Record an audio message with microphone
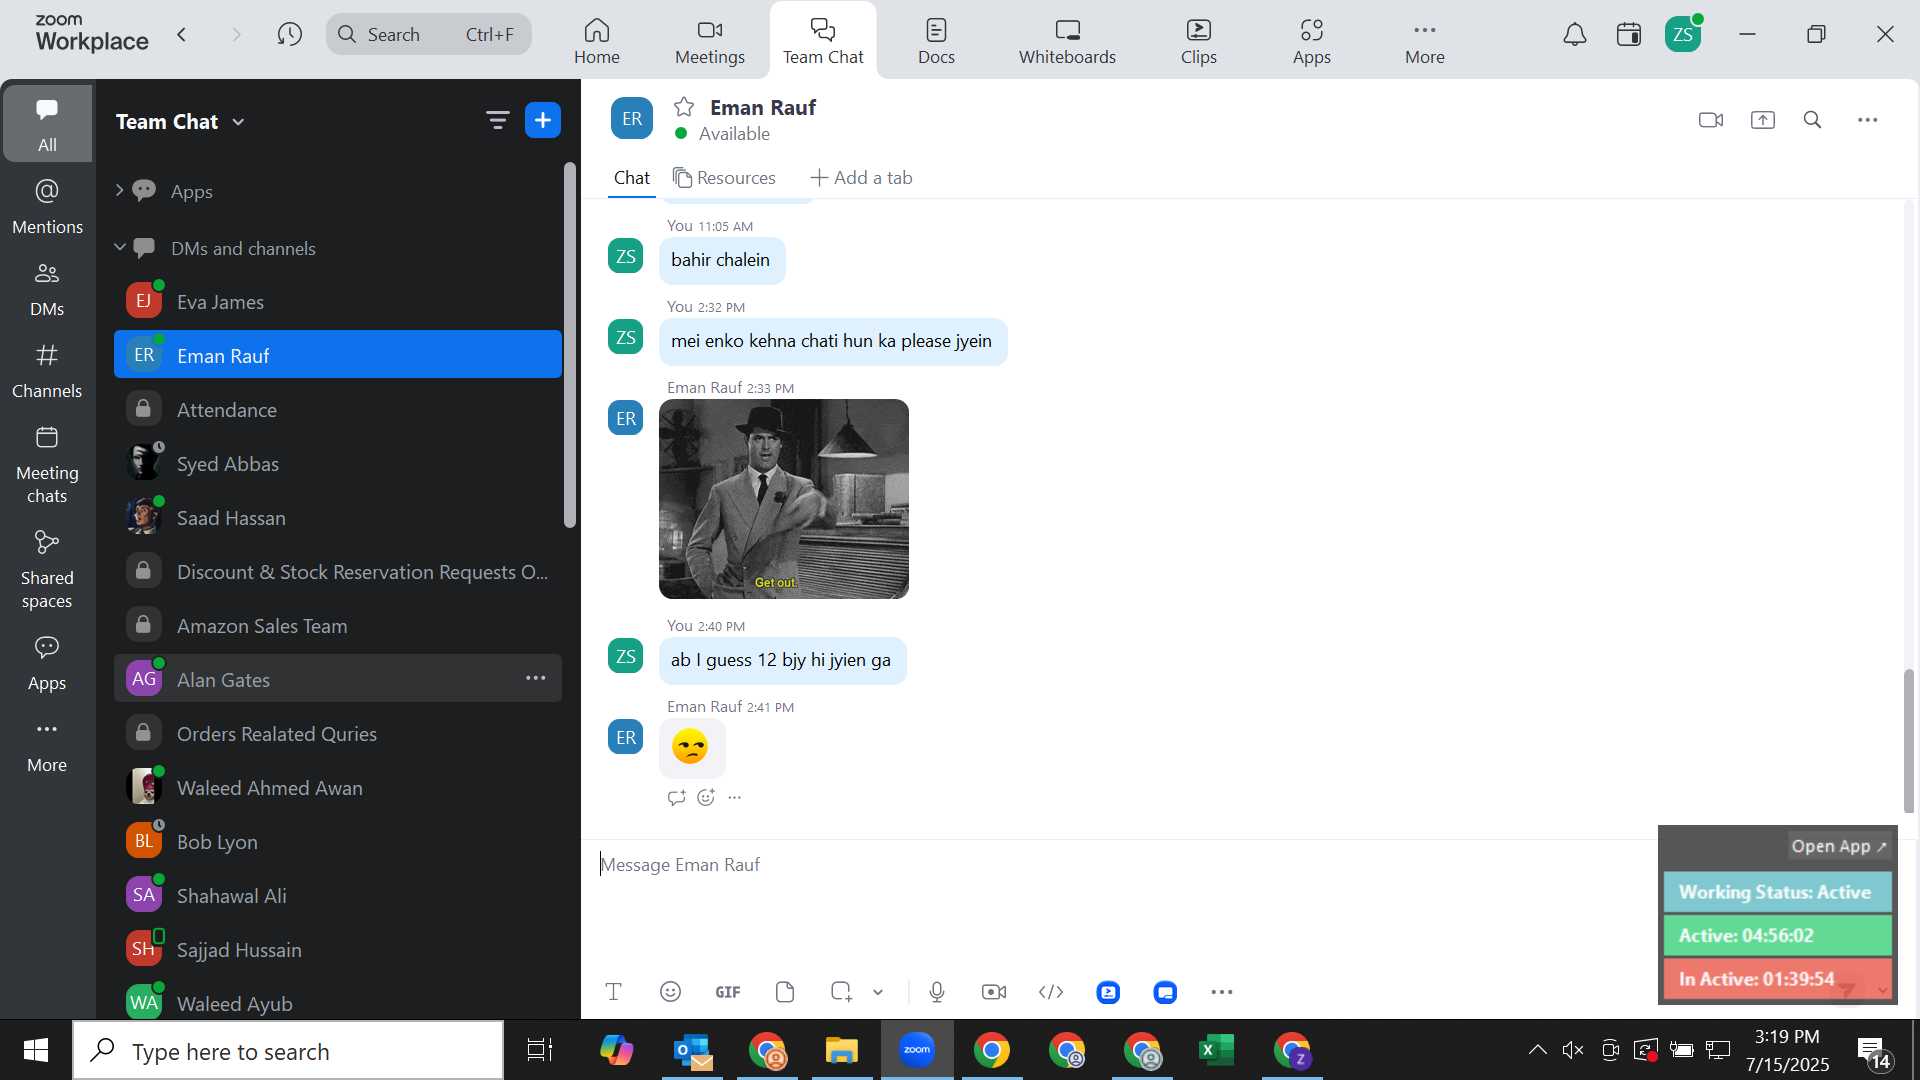 (937, 992)
